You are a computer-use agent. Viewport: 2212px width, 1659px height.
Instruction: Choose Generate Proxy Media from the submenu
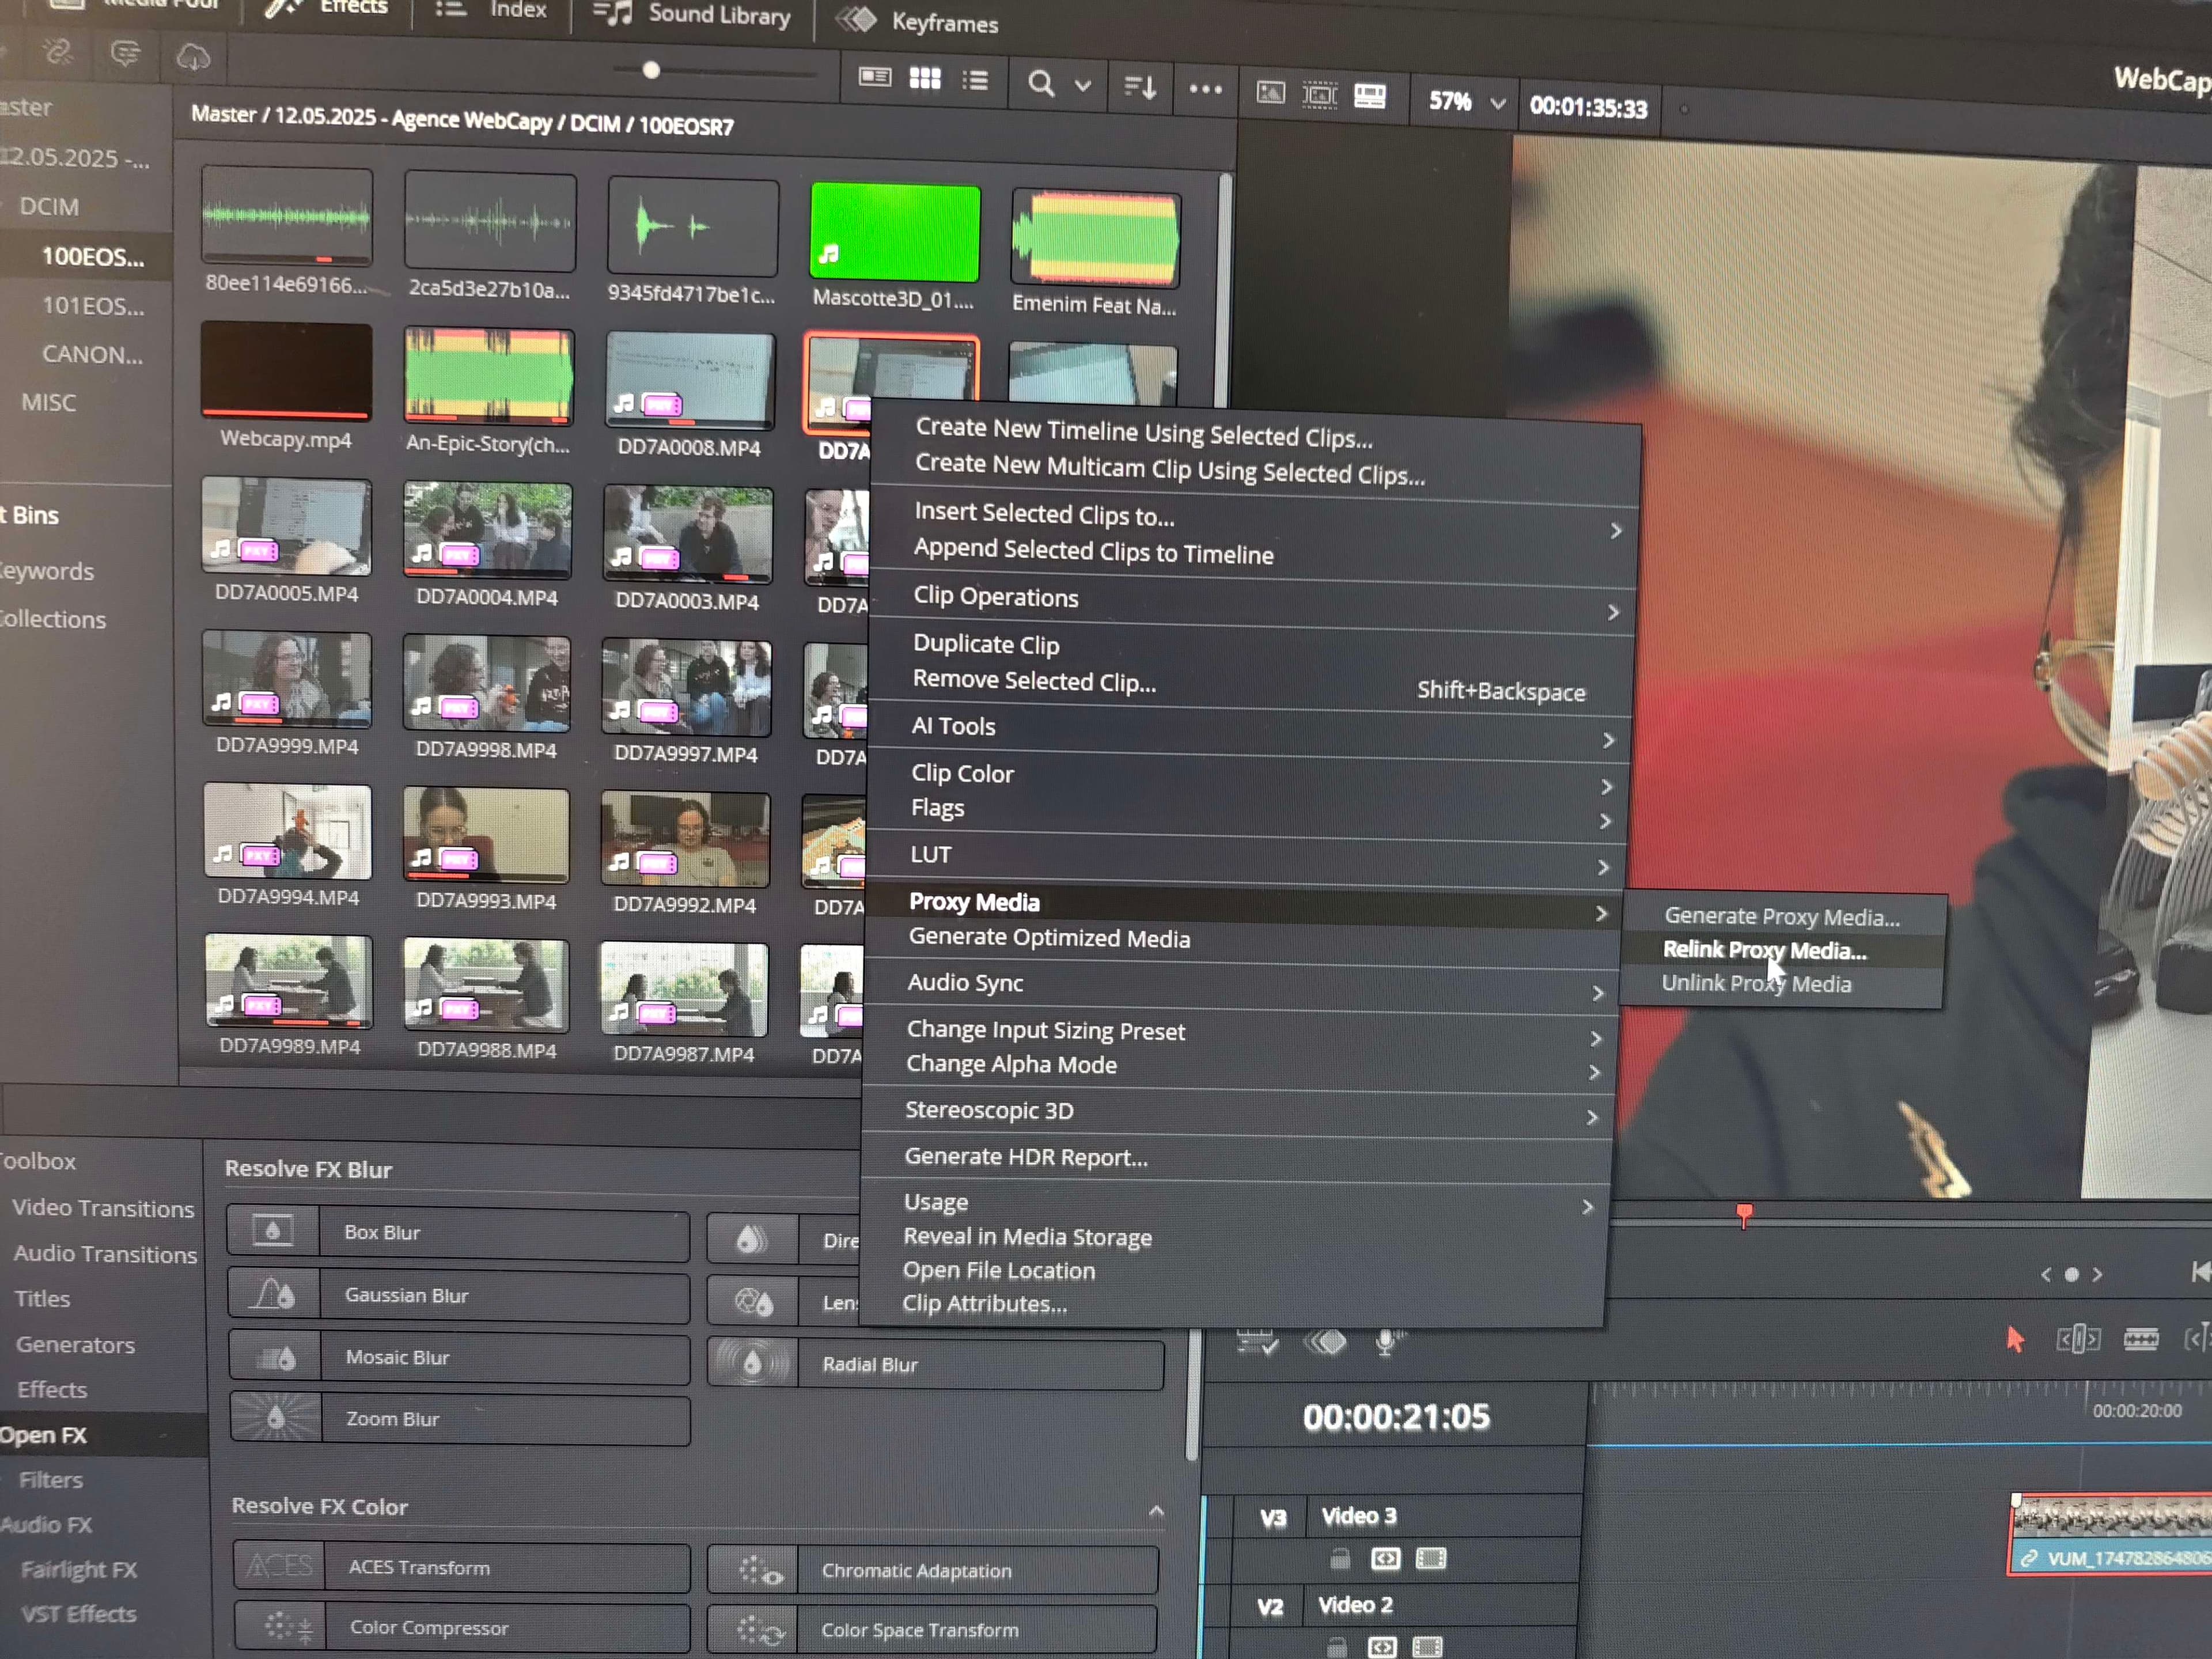click(x=1783, y=916)
